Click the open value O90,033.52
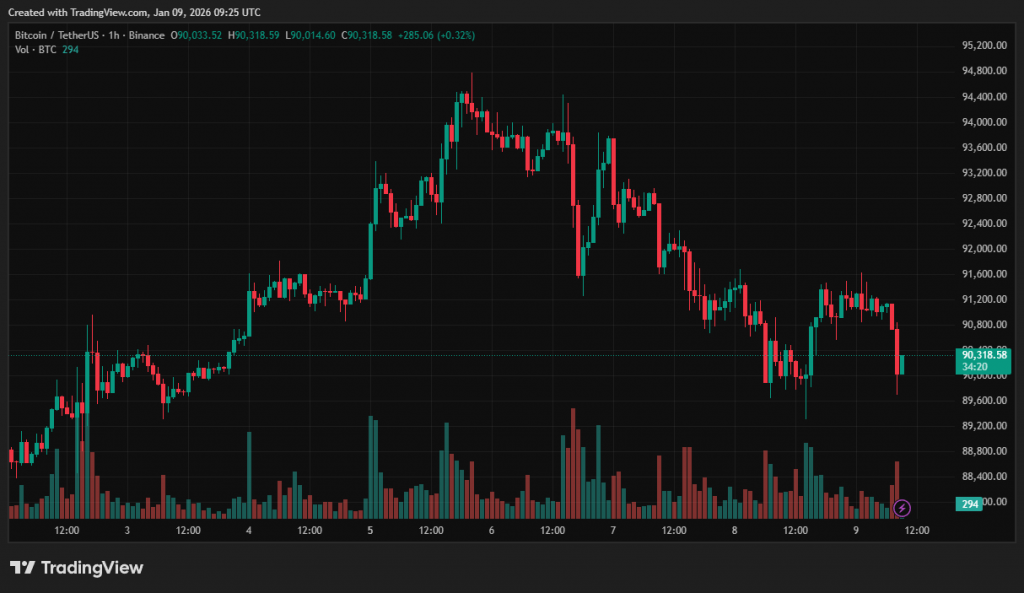 [198, 35]
